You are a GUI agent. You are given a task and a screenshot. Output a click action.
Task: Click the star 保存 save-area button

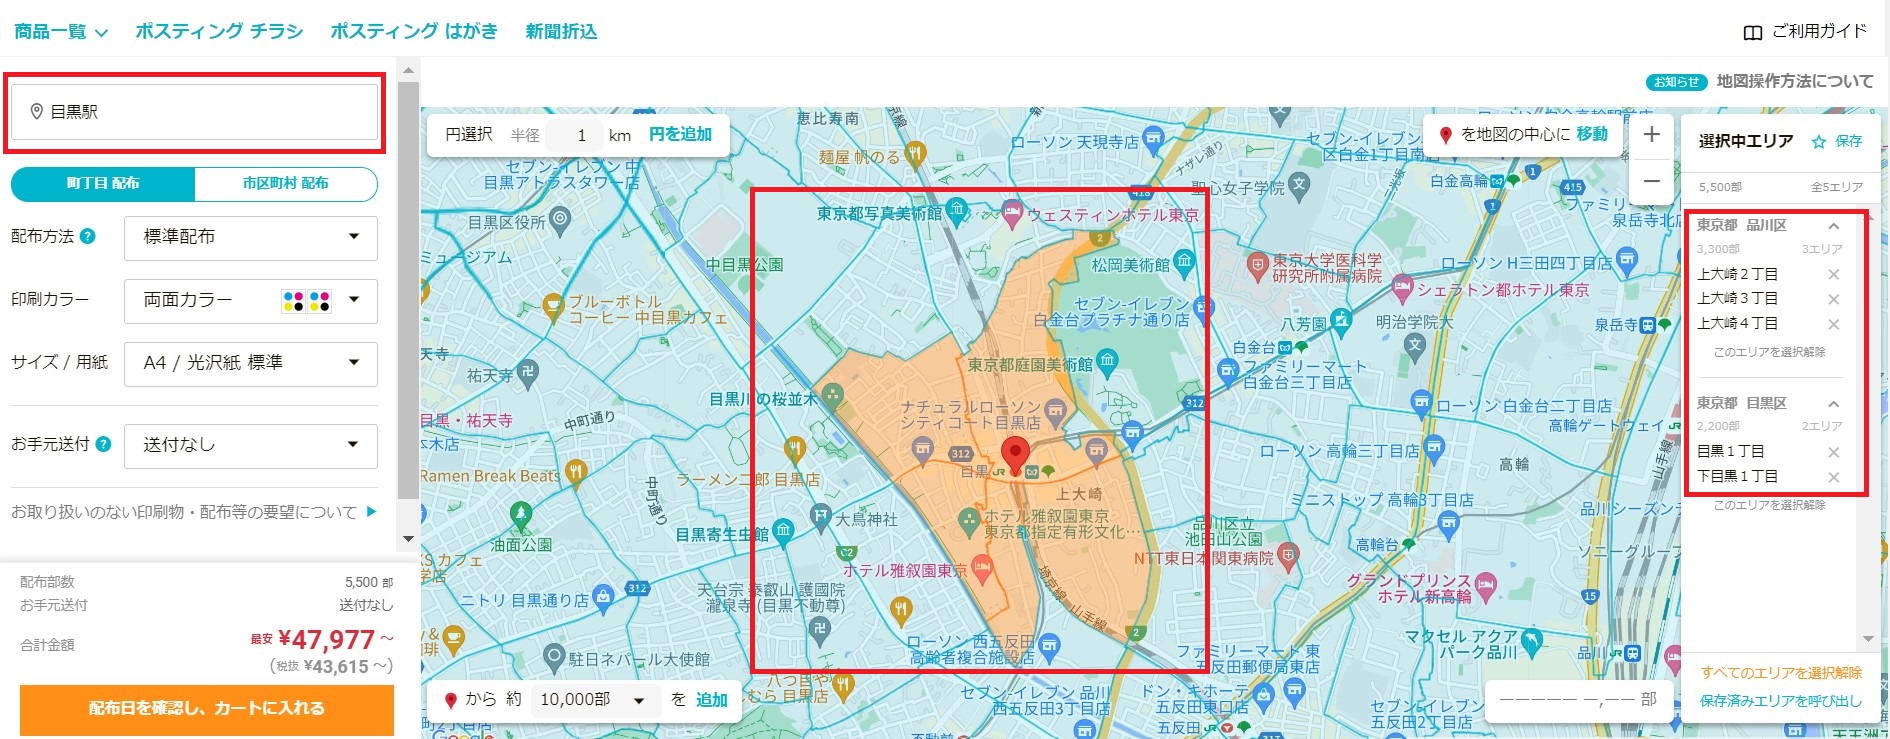coord(1837,142)
